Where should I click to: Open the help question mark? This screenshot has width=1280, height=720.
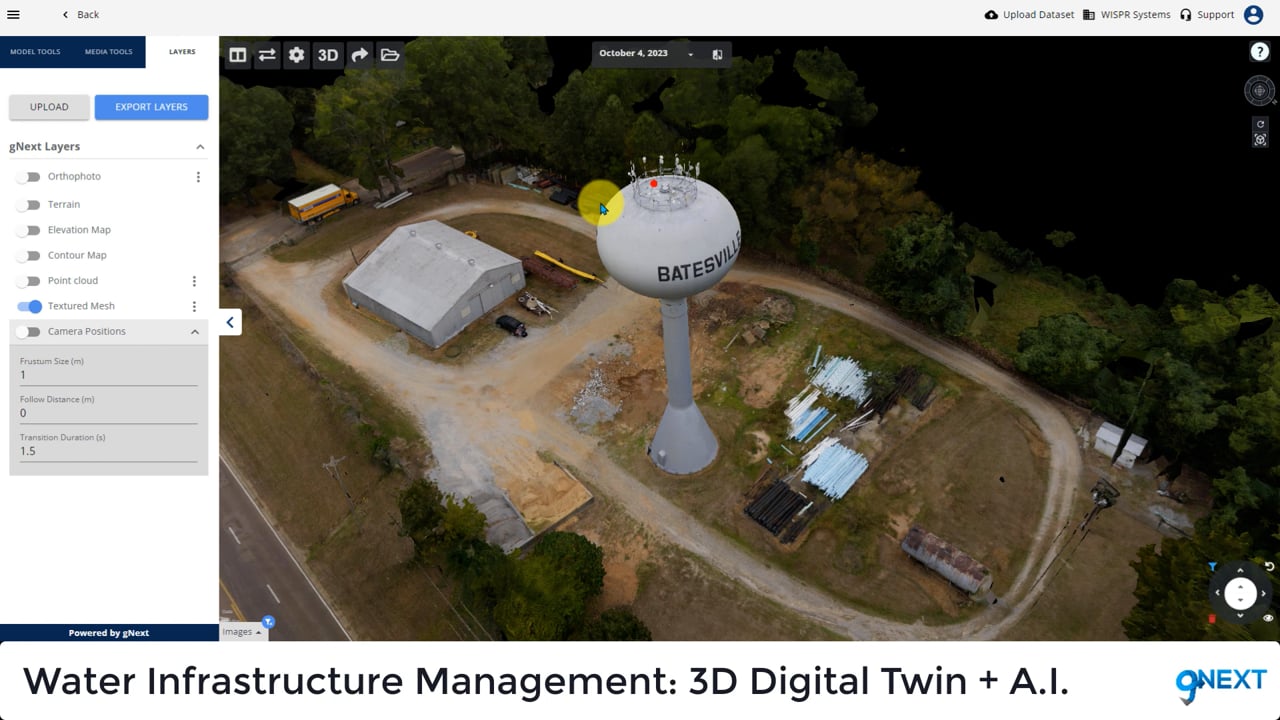coord(1259,52)
